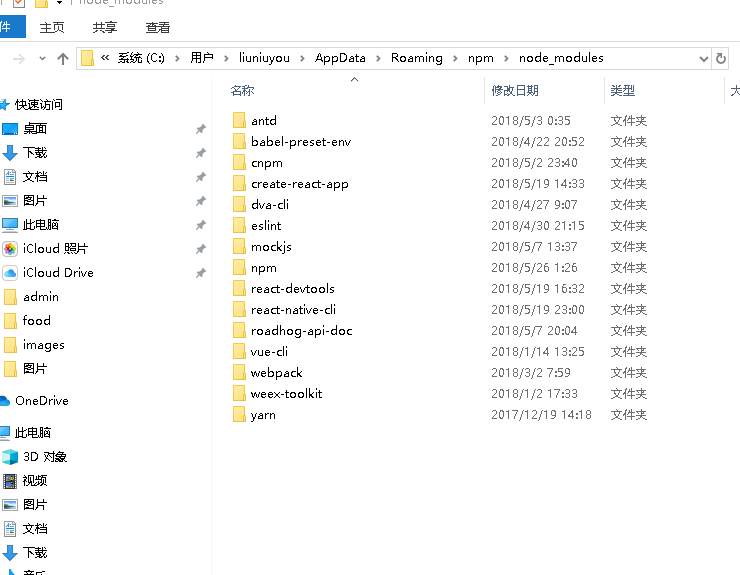Screen dimensions: 740x575
Task: Select the vue-cli folder name
Action: (x=269, y=351)
